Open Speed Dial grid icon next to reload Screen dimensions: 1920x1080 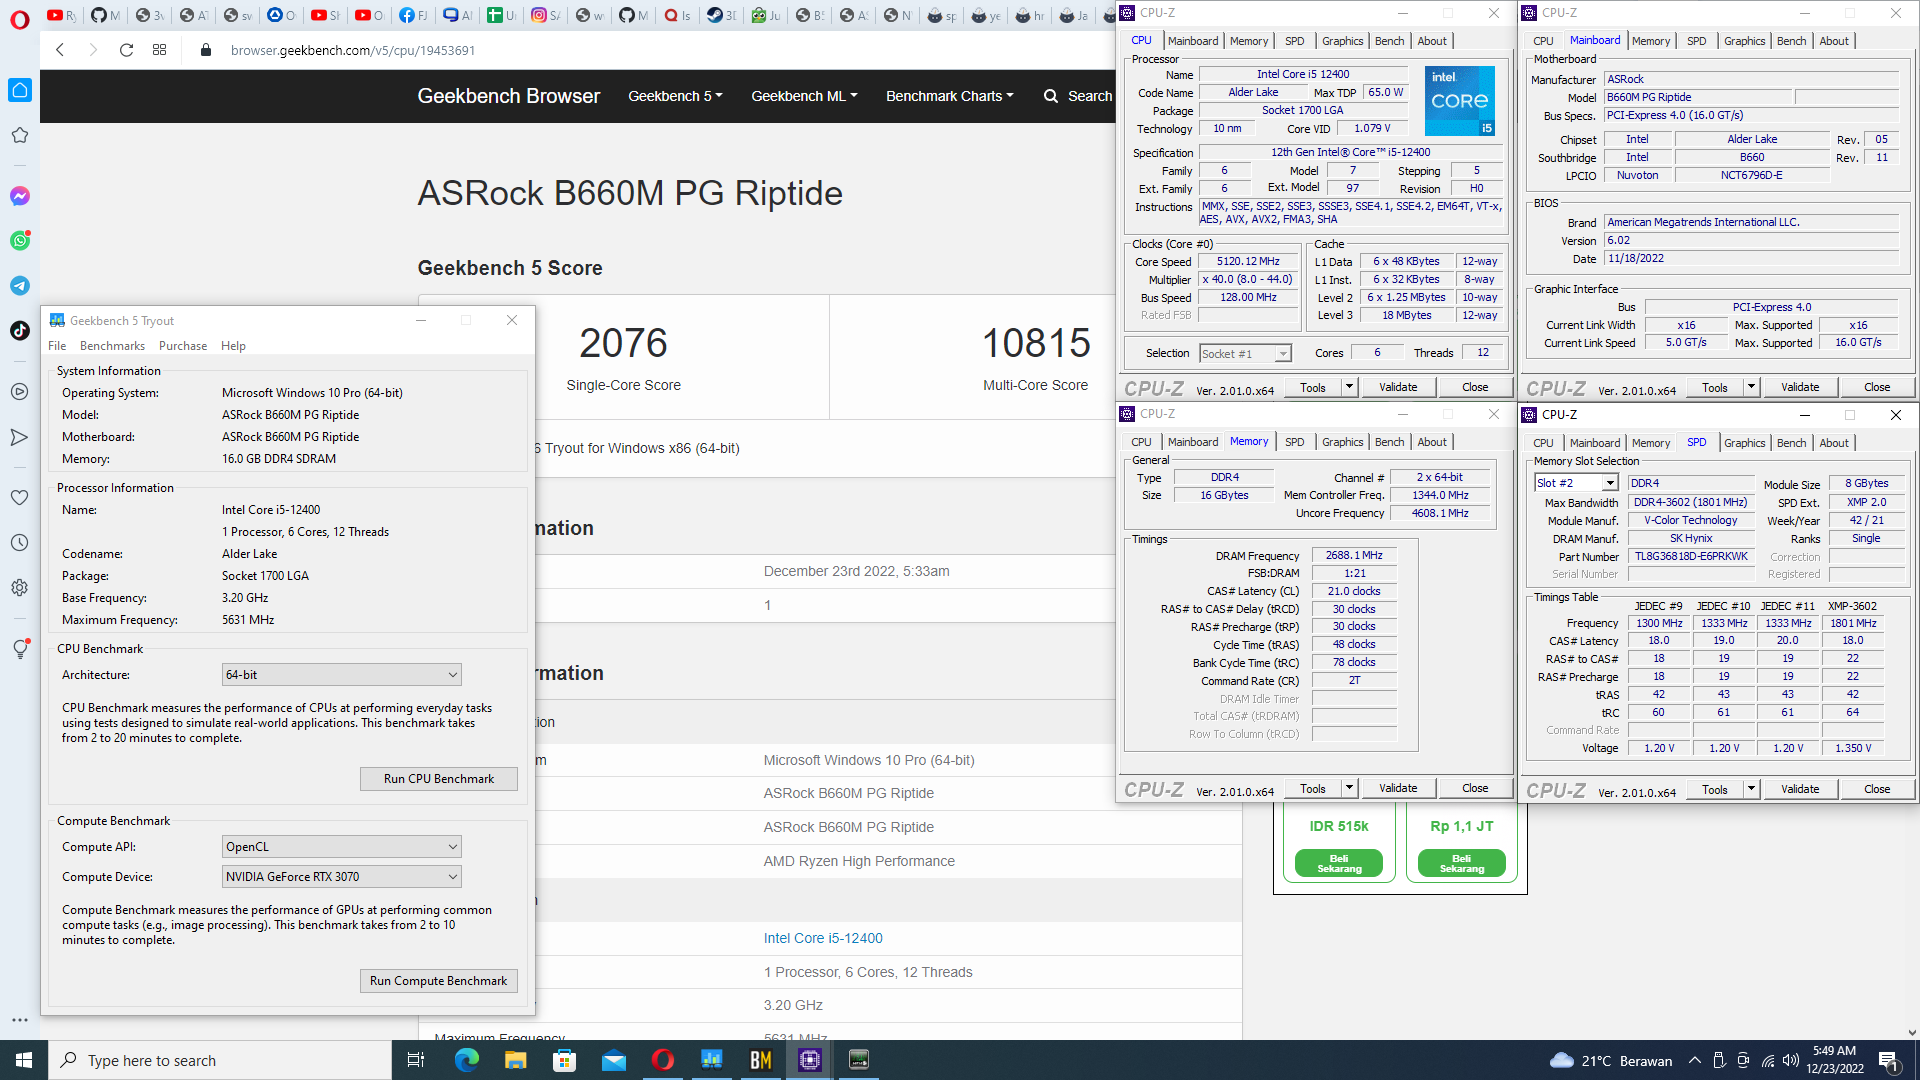pos(159,50)
